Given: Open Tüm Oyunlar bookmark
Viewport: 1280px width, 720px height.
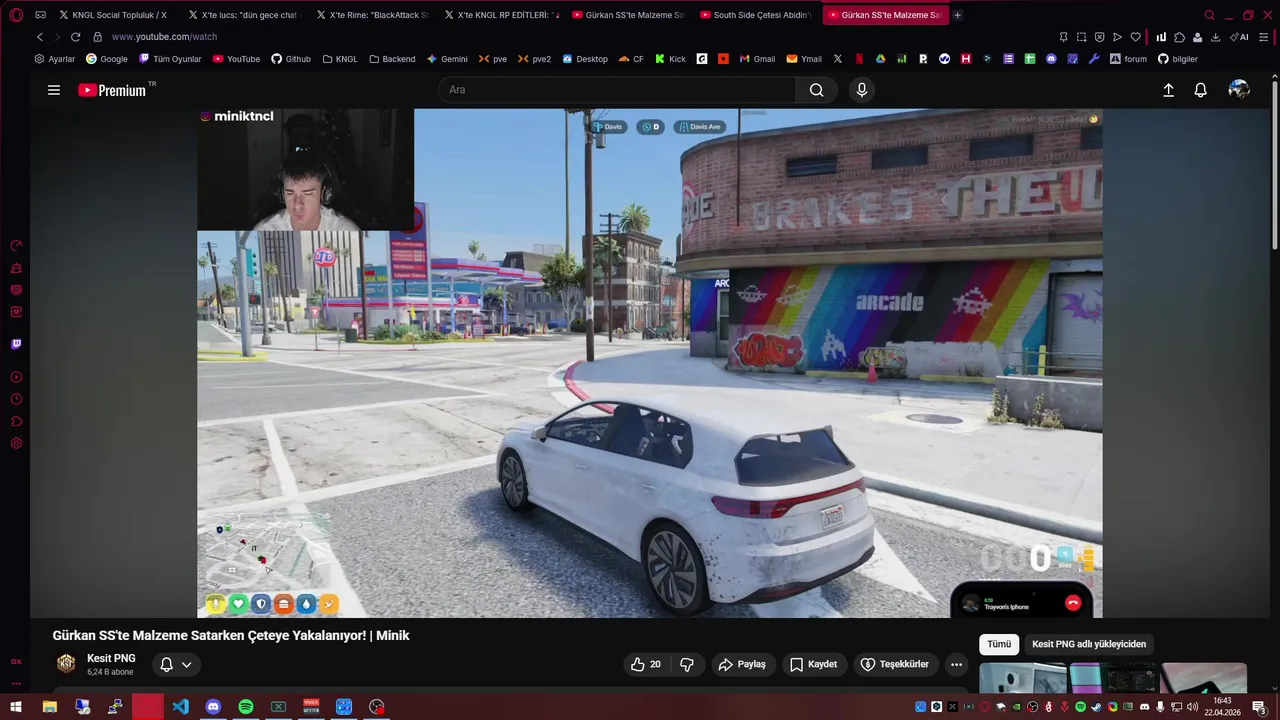Looking at the screenshot, I should tap(170, 59).
